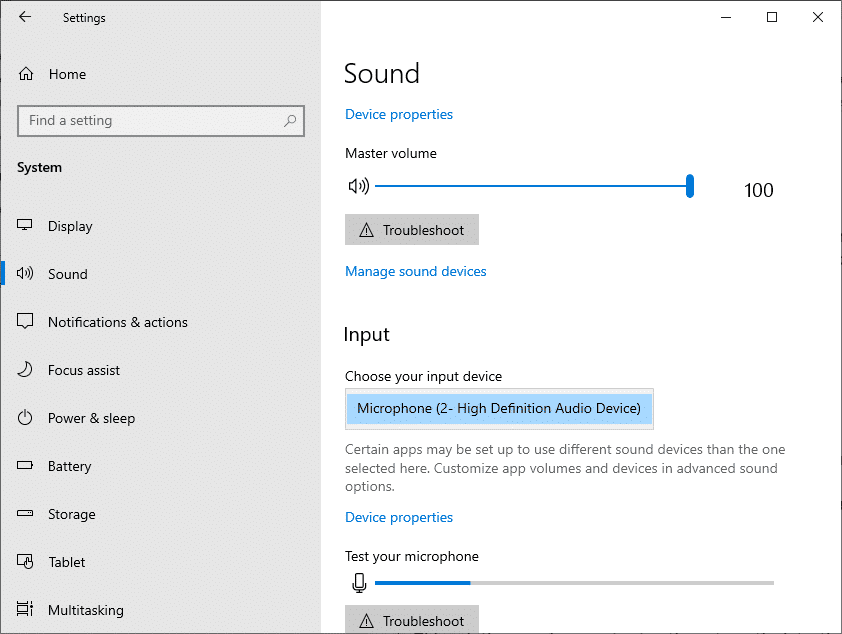Open the input device selection dropdown
The image size is (842, 634).
498,408
